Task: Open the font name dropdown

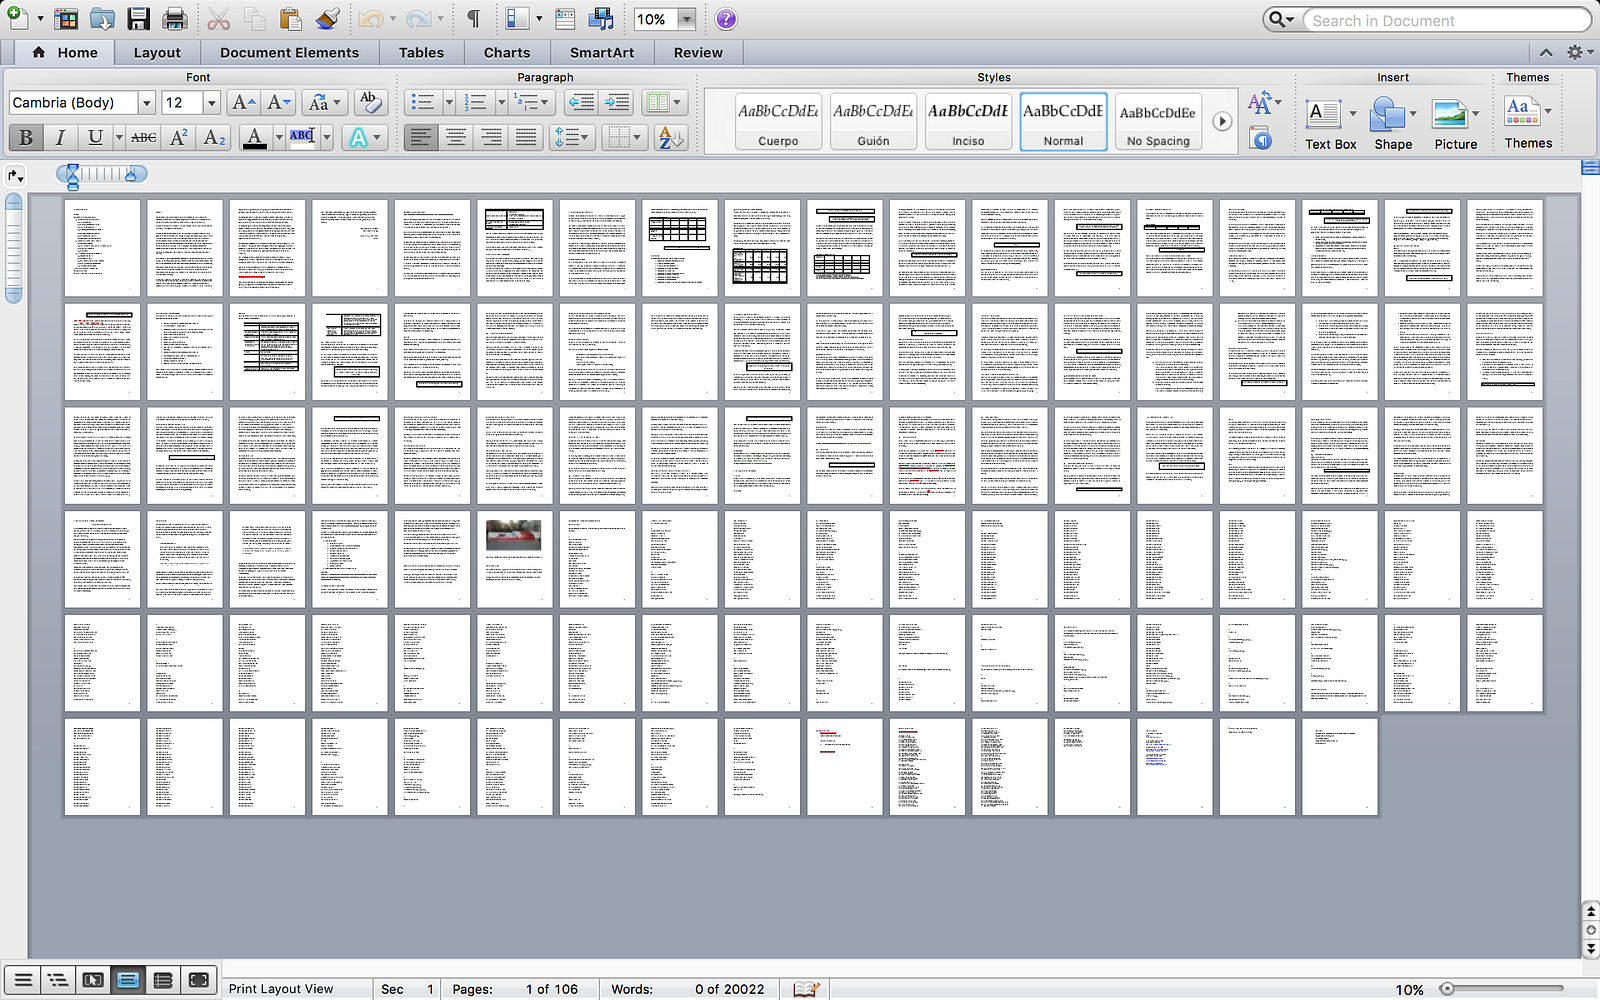Action: point(146,102)
